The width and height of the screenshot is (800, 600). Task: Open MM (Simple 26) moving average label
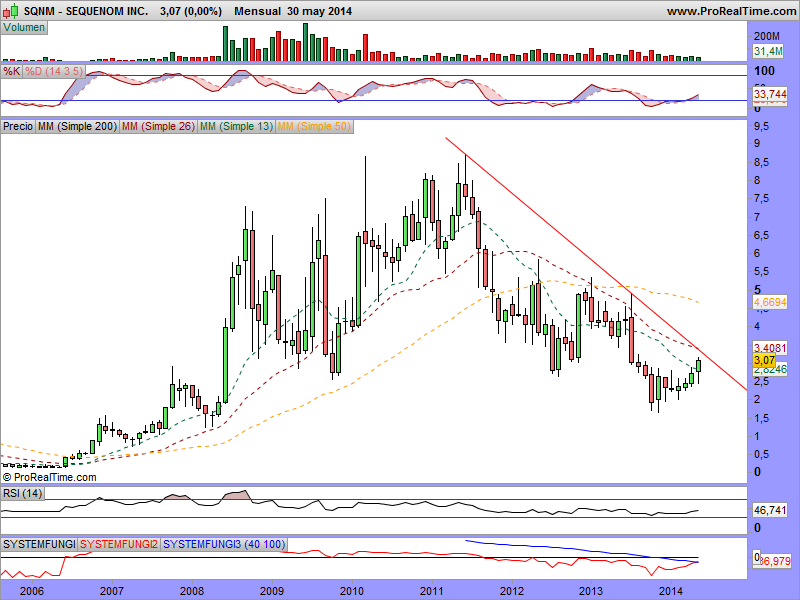[x=158, y=126]
